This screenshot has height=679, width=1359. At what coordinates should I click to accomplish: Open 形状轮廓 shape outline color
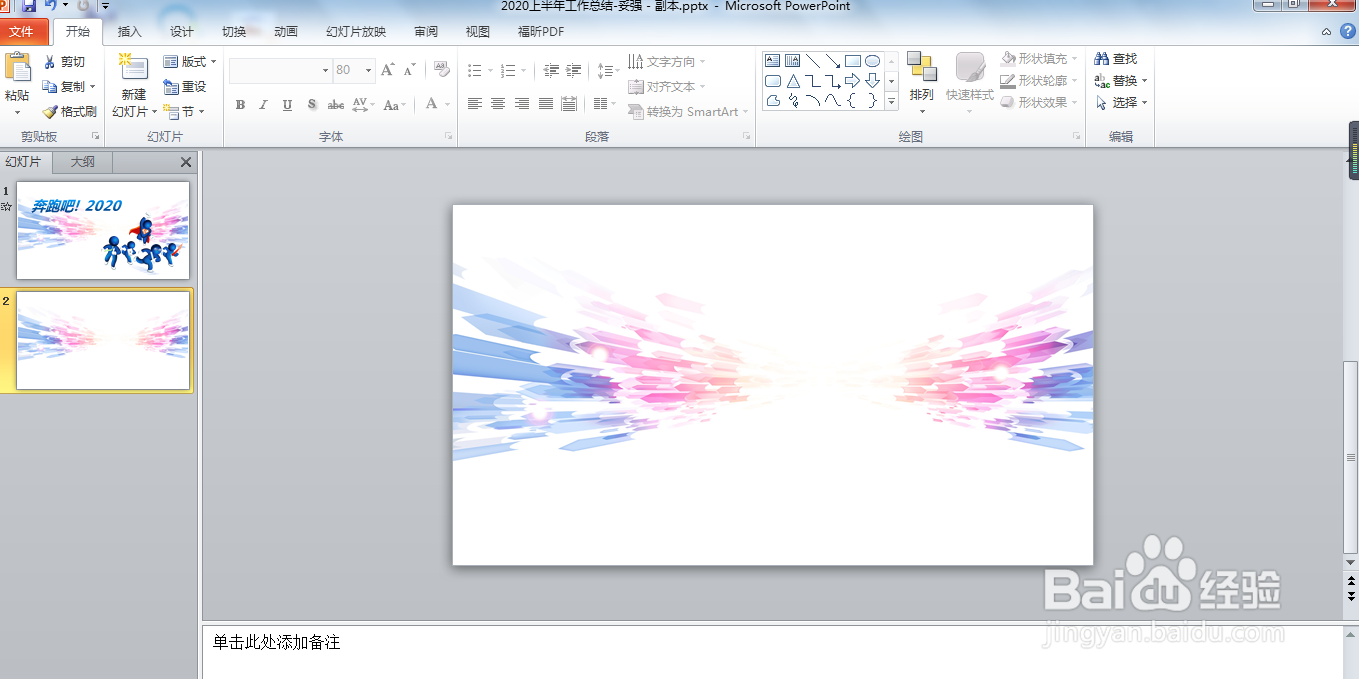pyautogui.click(x=1040, y=81)
